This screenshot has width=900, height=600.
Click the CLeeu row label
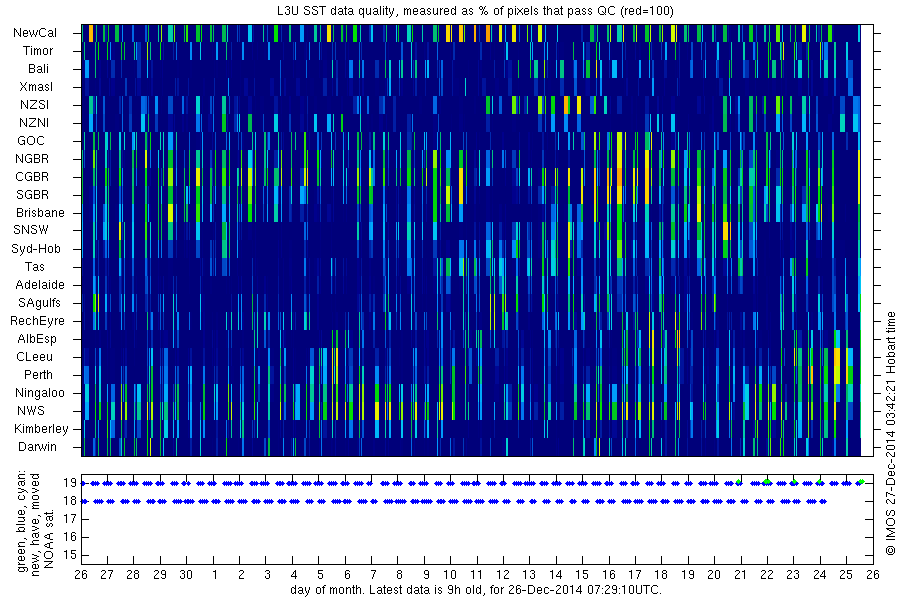click(x=34, y=357)
